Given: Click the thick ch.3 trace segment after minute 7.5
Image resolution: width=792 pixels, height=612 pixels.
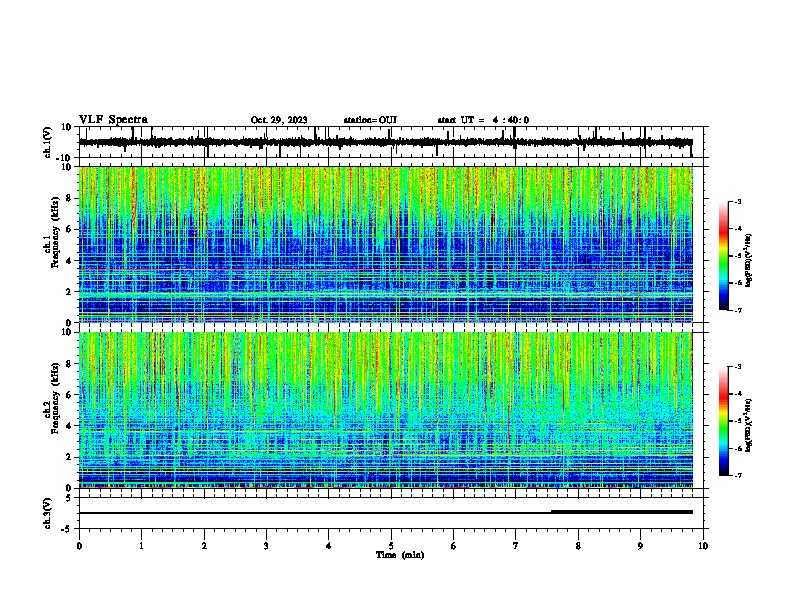Looking at the screenshot, I should click(x=622, y=512).
